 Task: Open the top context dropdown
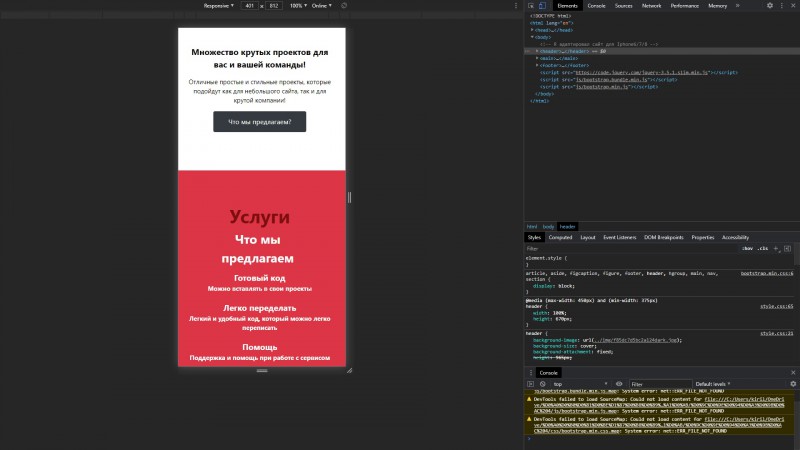(x=581, y=384)
